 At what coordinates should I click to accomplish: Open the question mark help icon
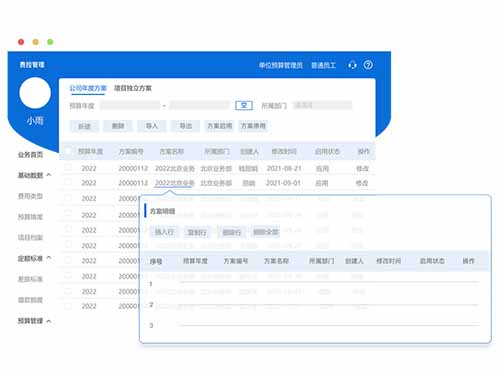coord(368,65)
